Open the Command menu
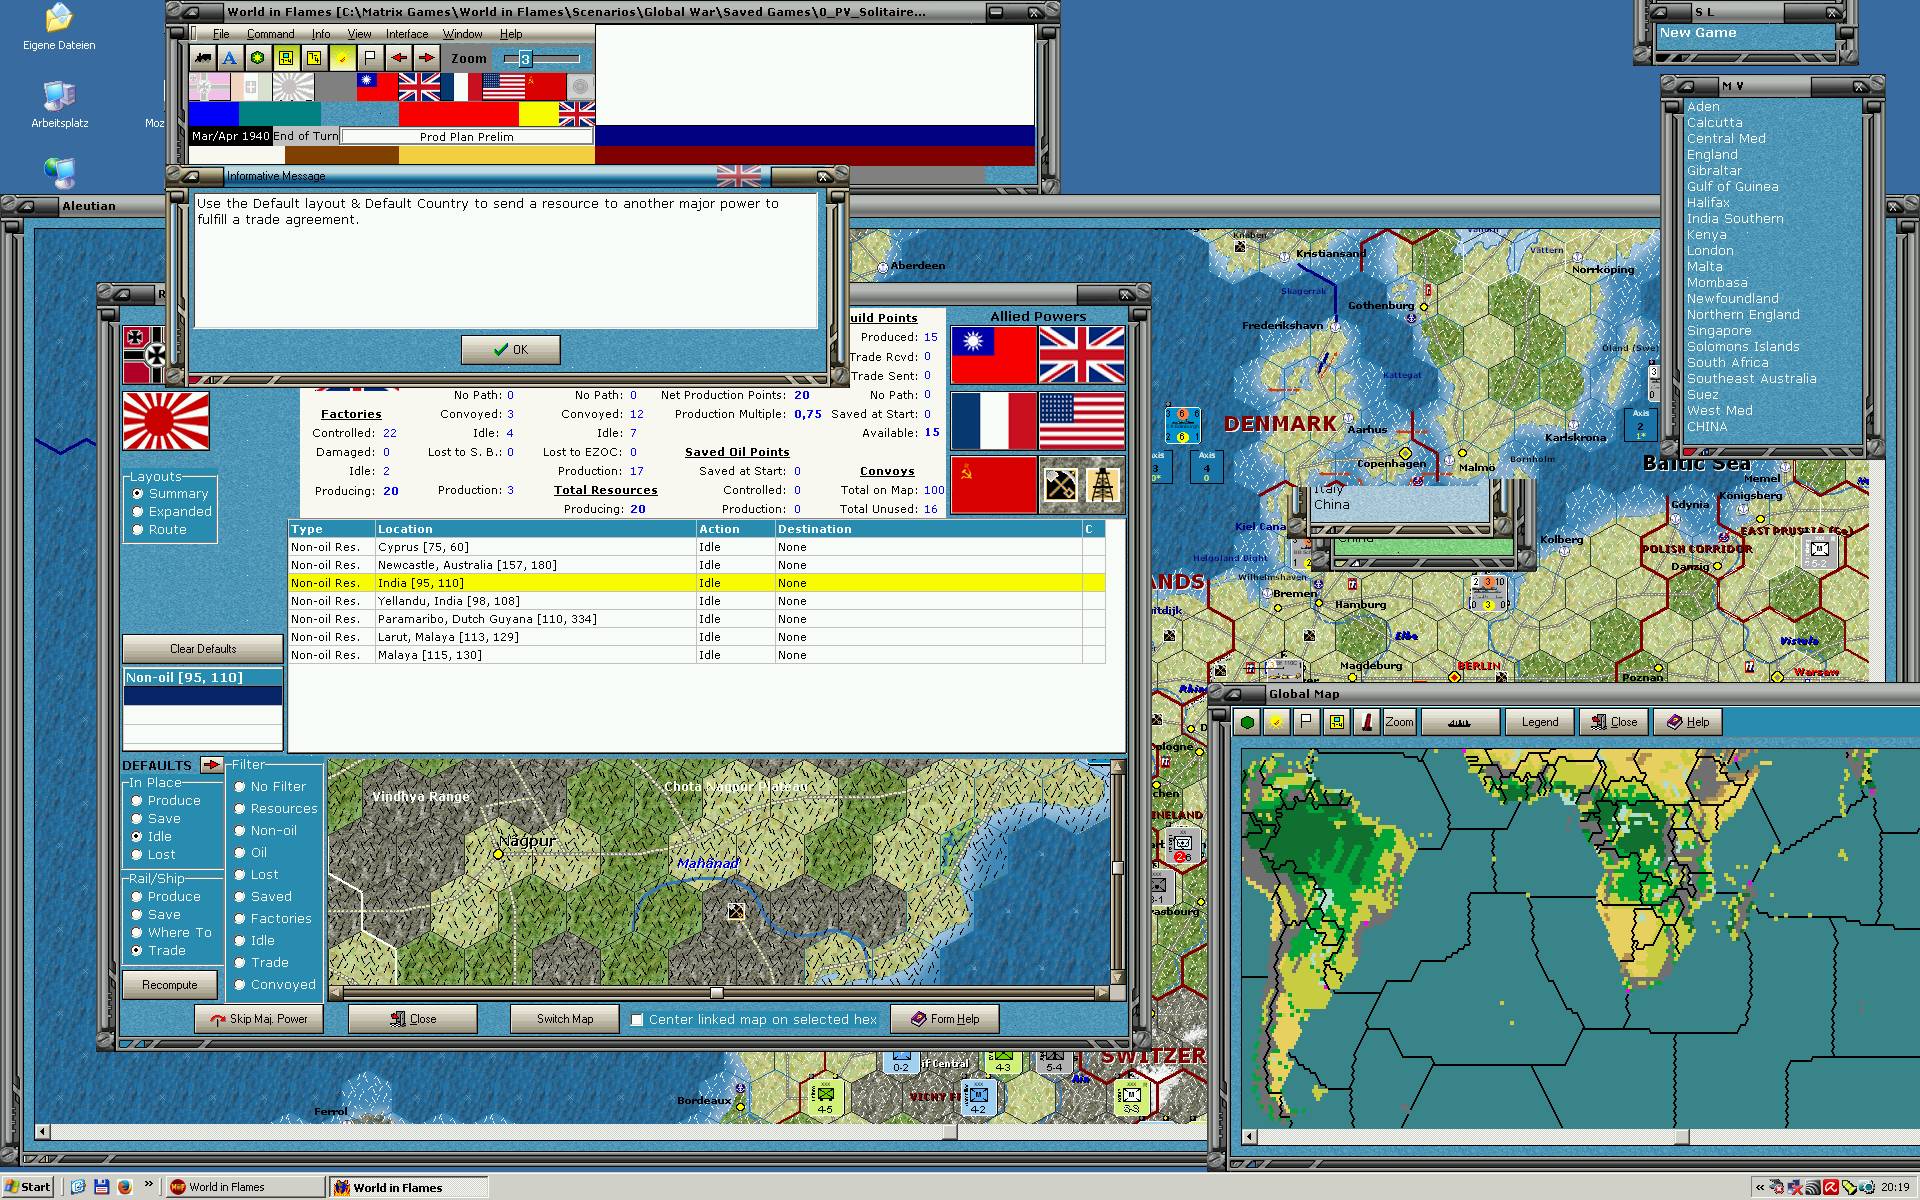This screenshot has height=1200, width=1920. tap(270, 34)
